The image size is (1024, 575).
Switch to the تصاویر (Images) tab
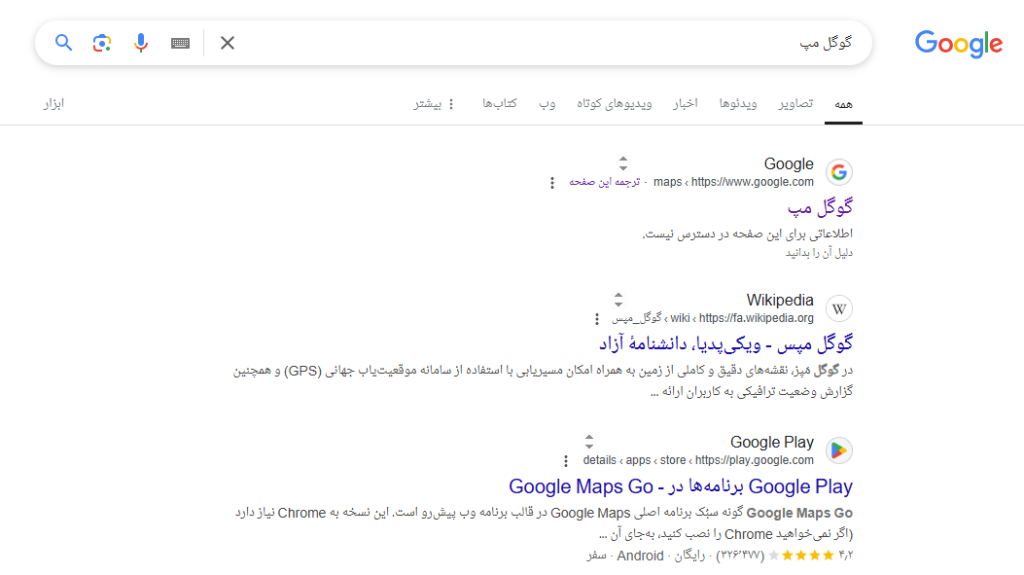click(x=795, y=103)
